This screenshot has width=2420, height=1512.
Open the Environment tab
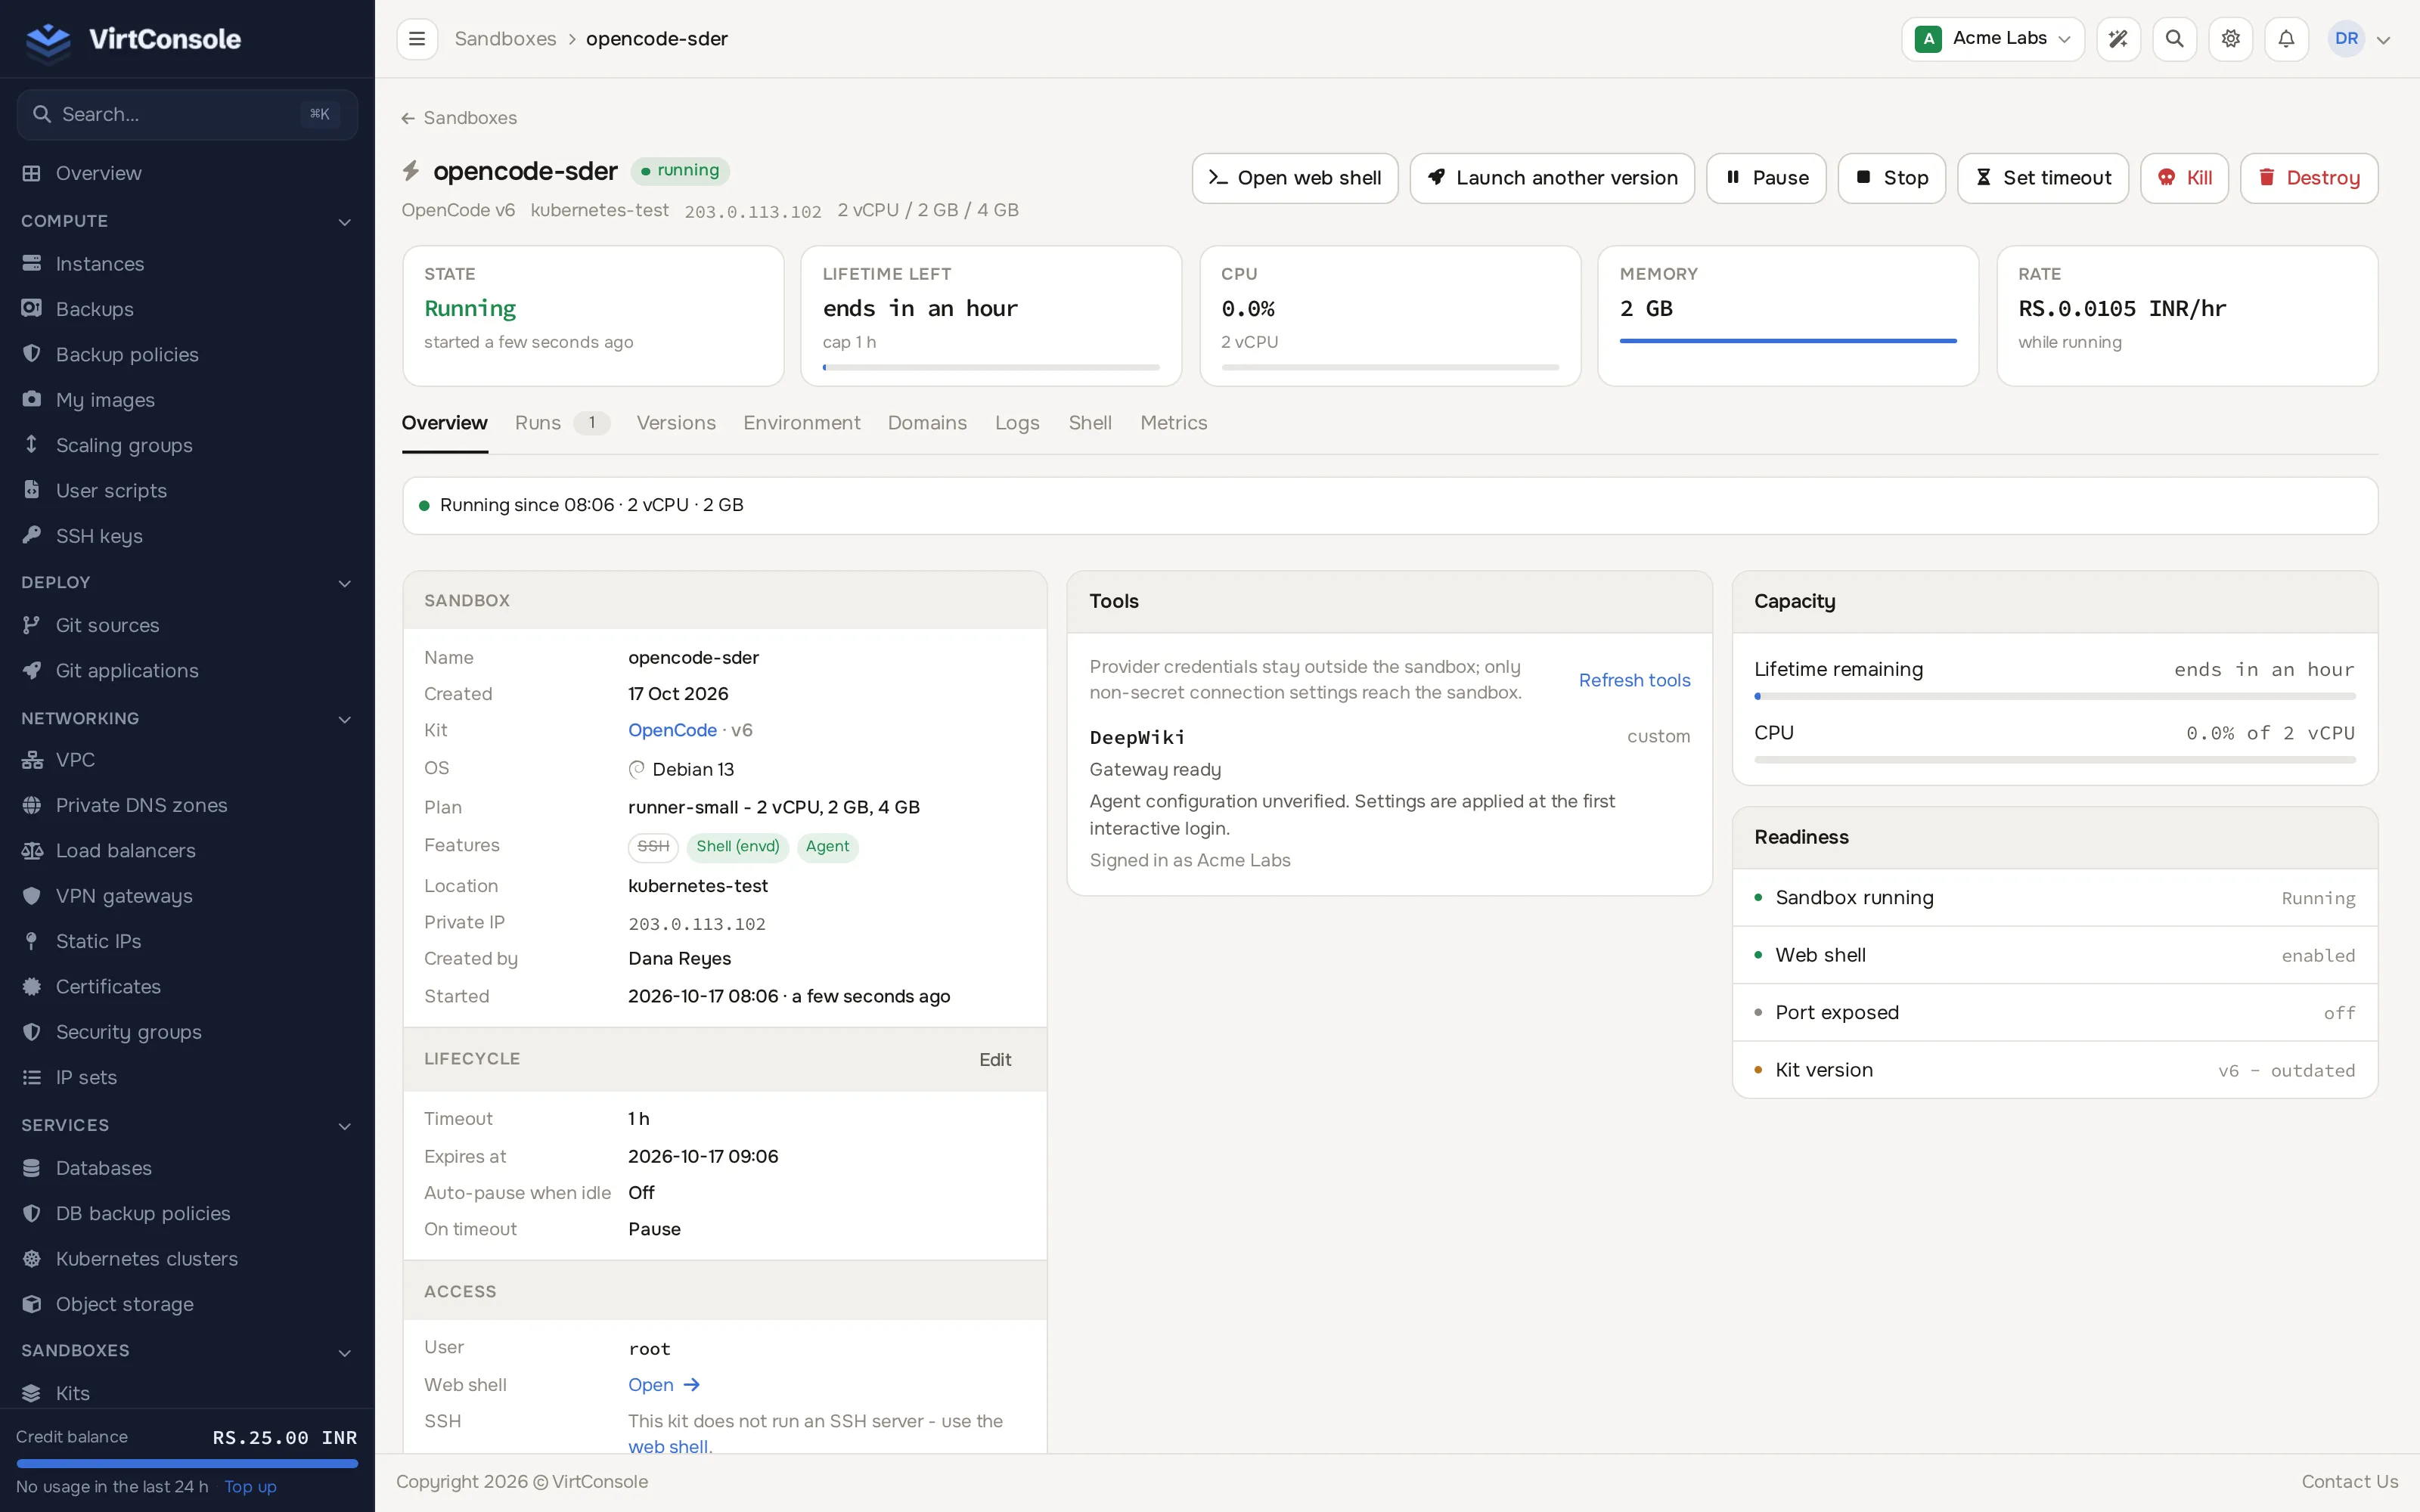(x=802, y=423)
